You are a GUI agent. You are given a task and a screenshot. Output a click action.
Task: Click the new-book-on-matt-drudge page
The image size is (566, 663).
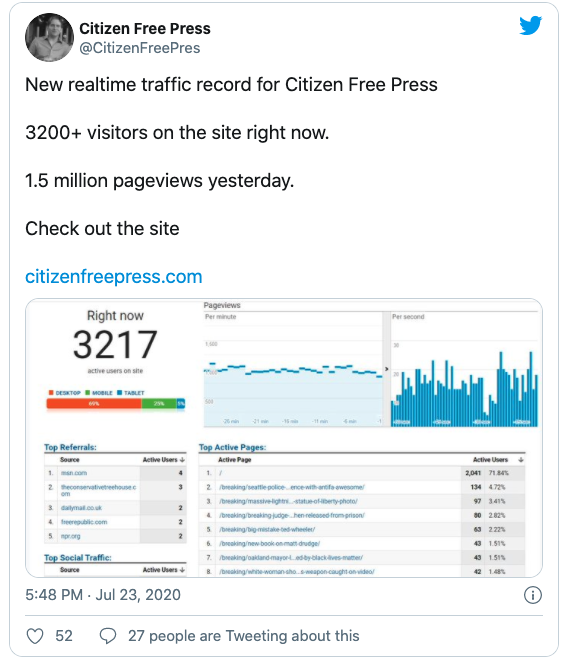point(269,543)
